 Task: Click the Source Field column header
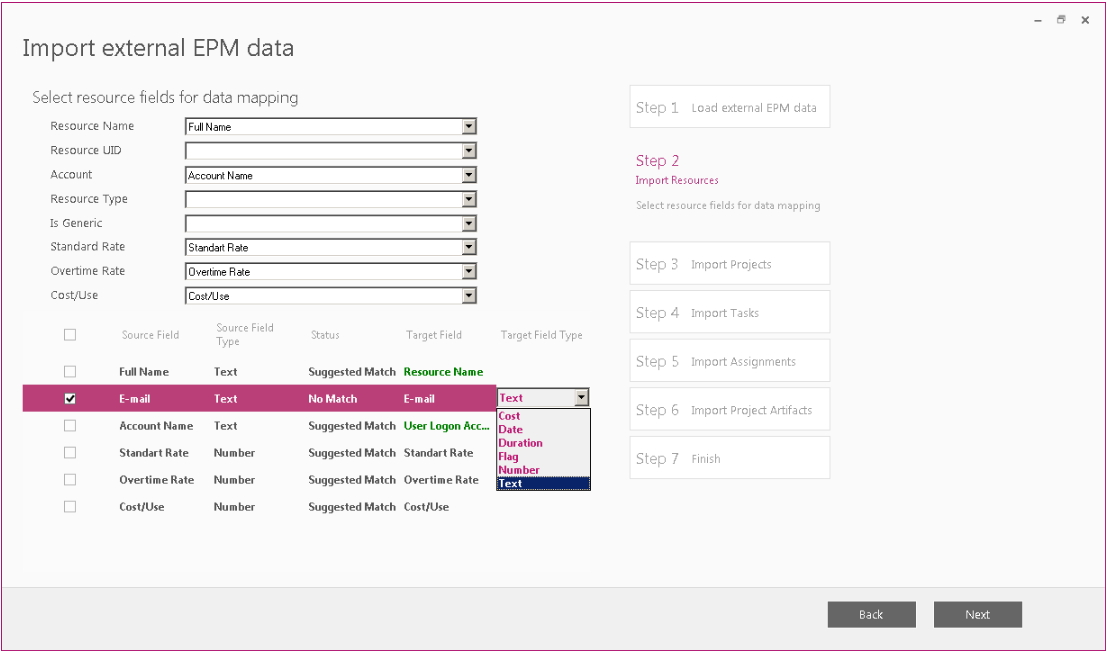(x=151, y=335)
